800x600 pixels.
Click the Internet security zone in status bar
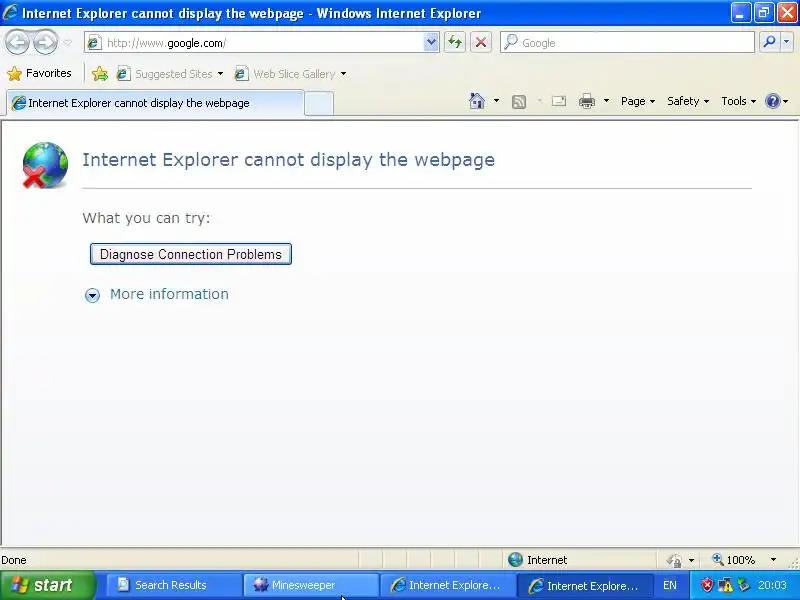538,560
